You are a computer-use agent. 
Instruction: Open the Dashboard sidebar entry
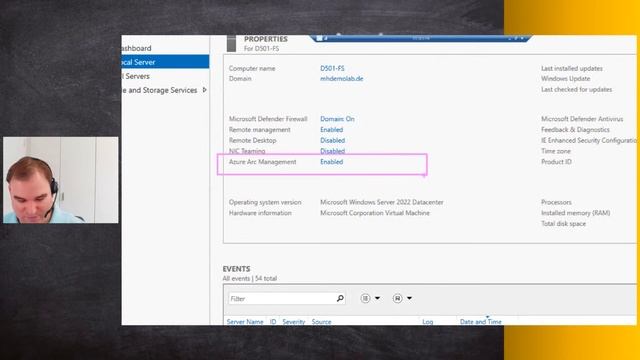[x=136, y=48]
